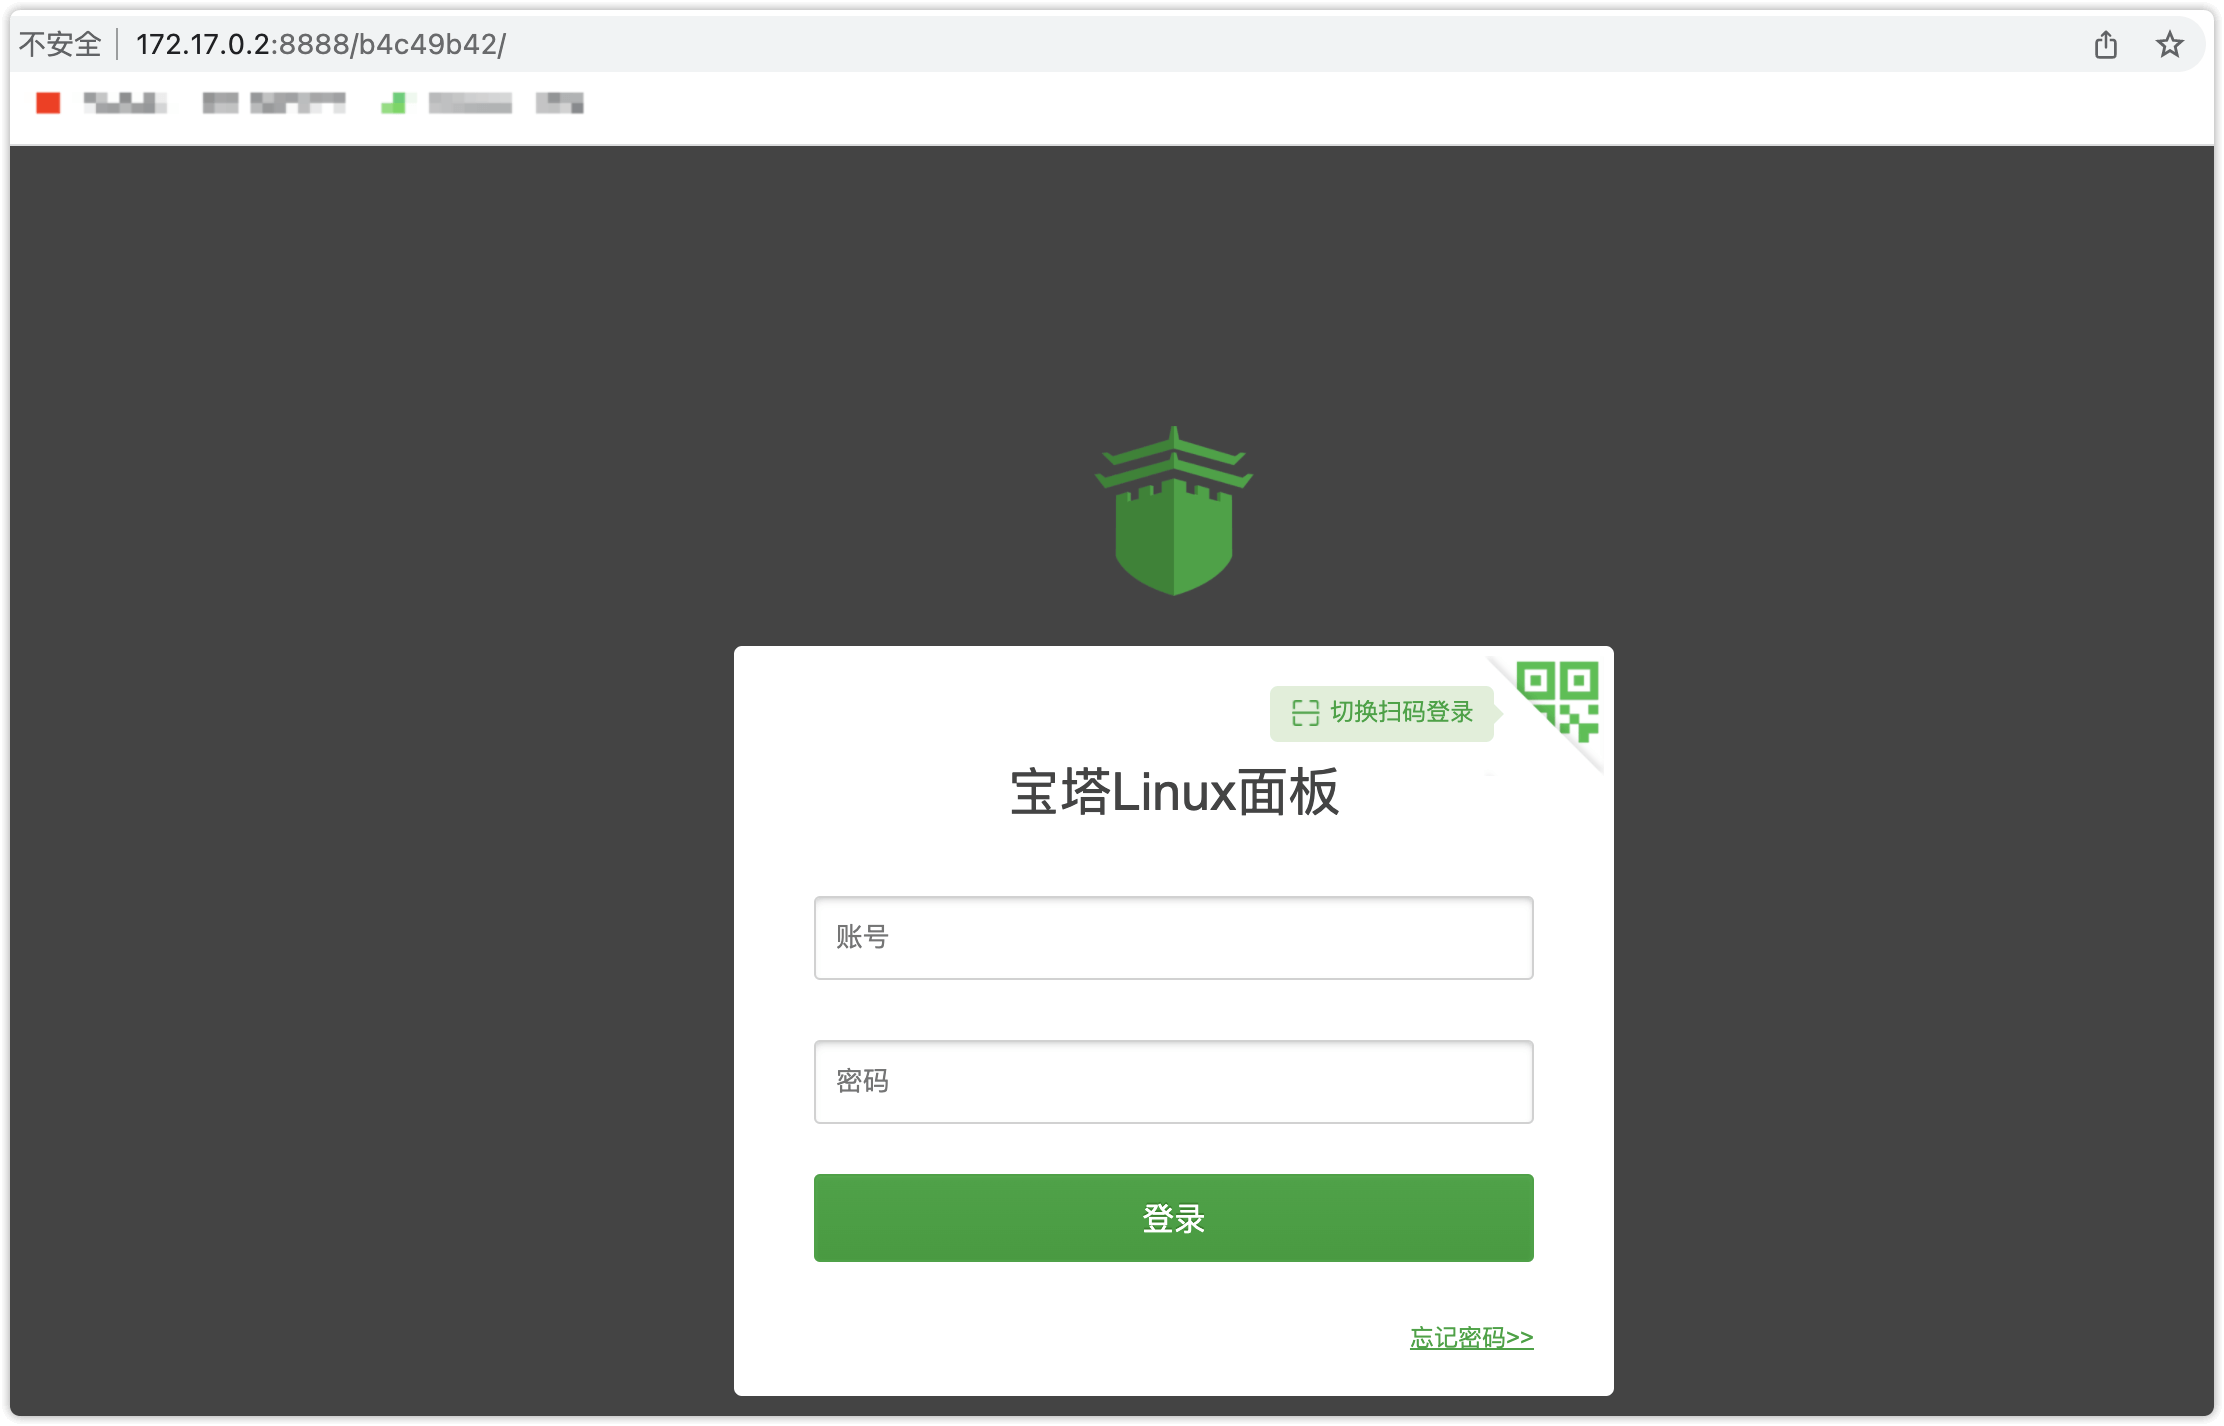Click the 宝塔Linux面板 heading text
The height and width of the screenshot is (1426, 2224).
click(x=1173, y=793)
